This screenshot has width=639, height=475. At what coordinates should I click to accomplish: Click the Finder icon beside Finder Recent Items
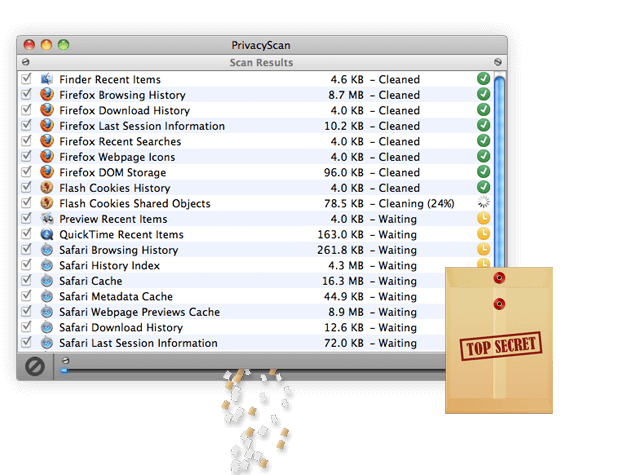(x=47, y=79)
